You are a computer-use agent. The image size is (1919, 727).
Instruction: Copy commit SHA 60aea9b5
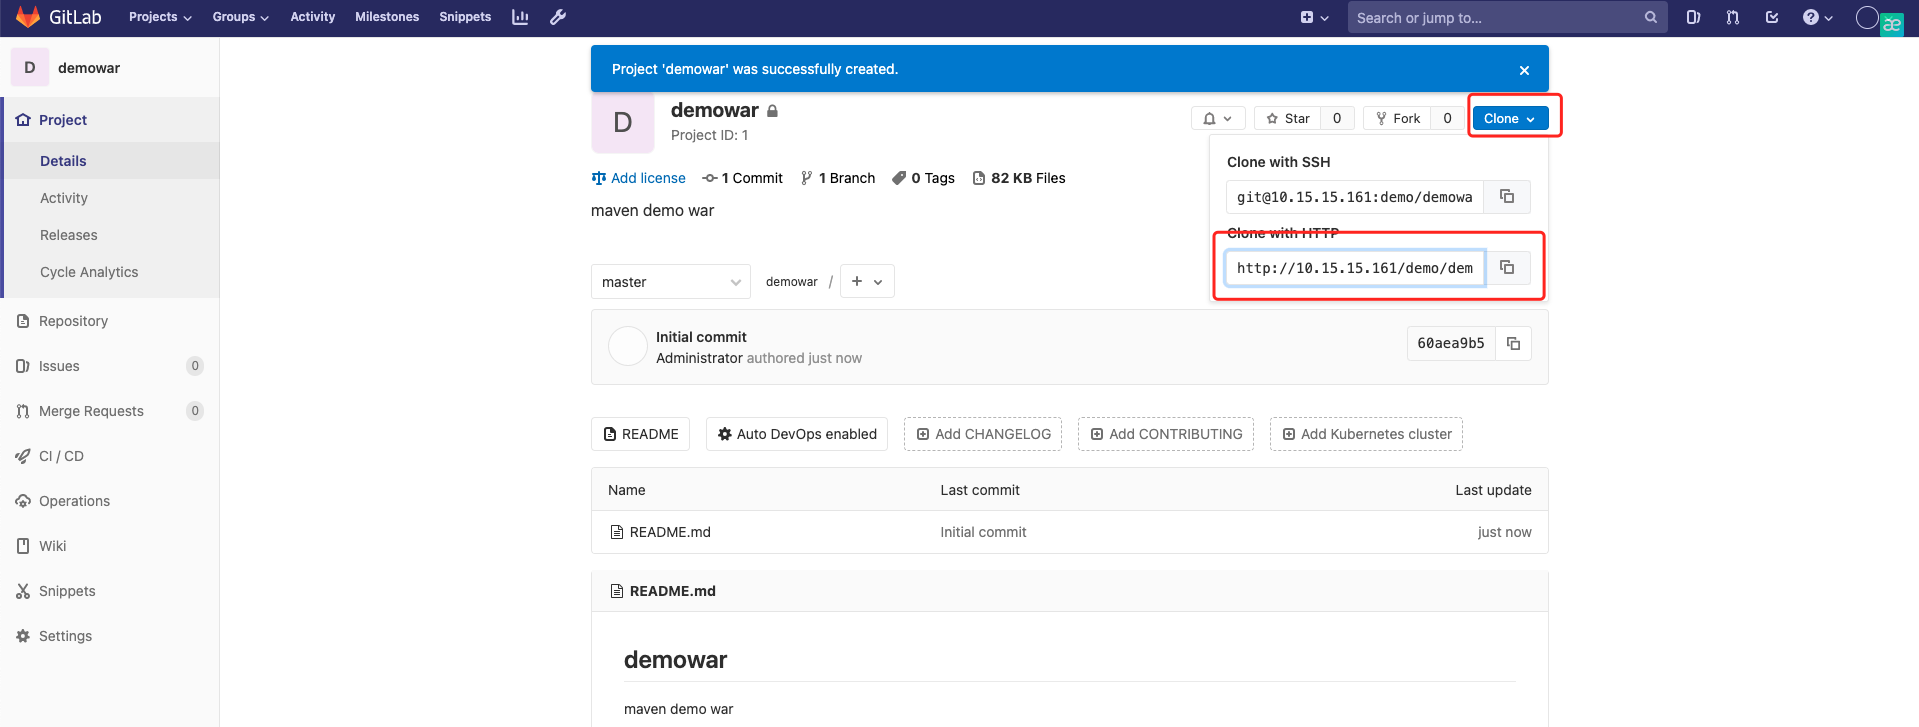[x=1513, y=344]
